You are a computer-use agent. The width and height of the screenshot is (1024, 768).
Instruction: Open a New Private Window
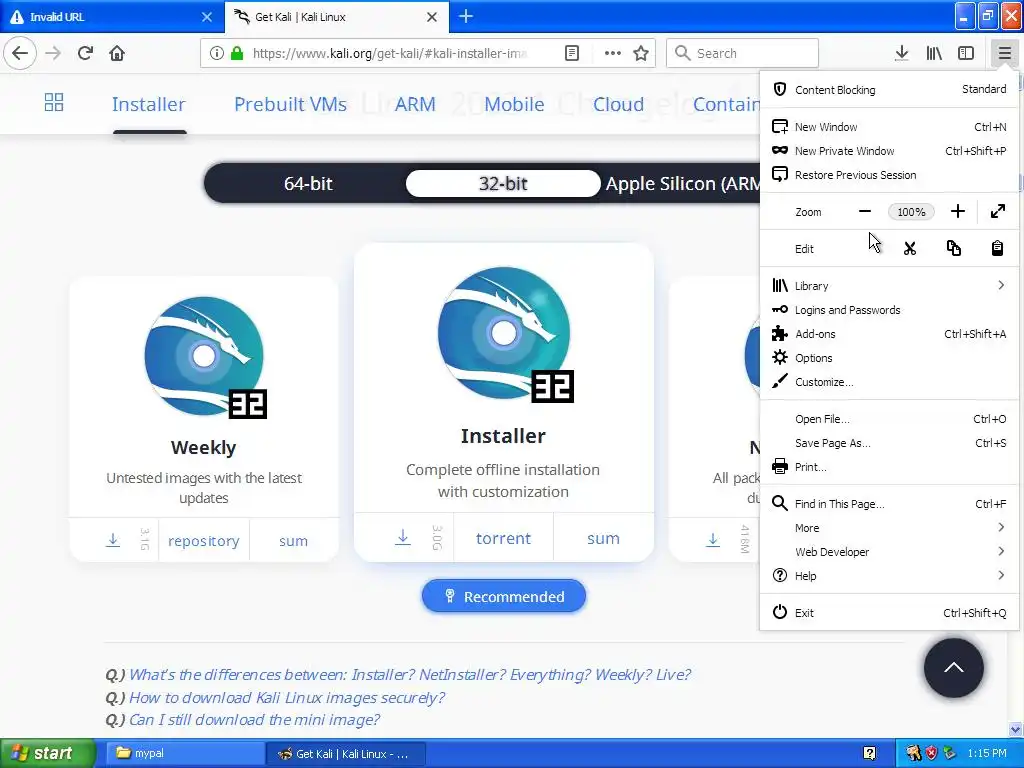click(889, 151)
